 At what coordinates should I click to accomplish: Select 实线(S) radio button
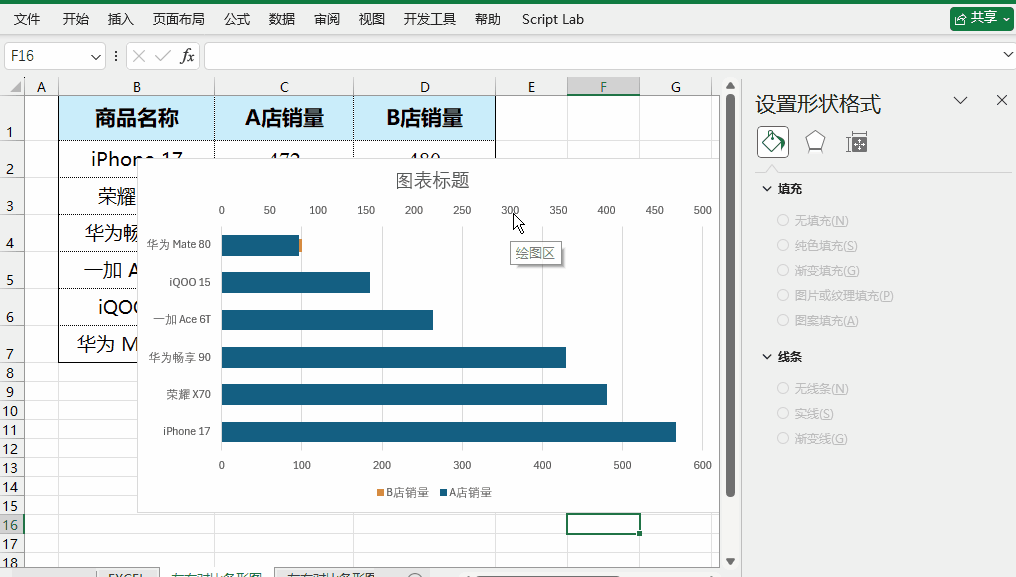click(x=783, y=413)
